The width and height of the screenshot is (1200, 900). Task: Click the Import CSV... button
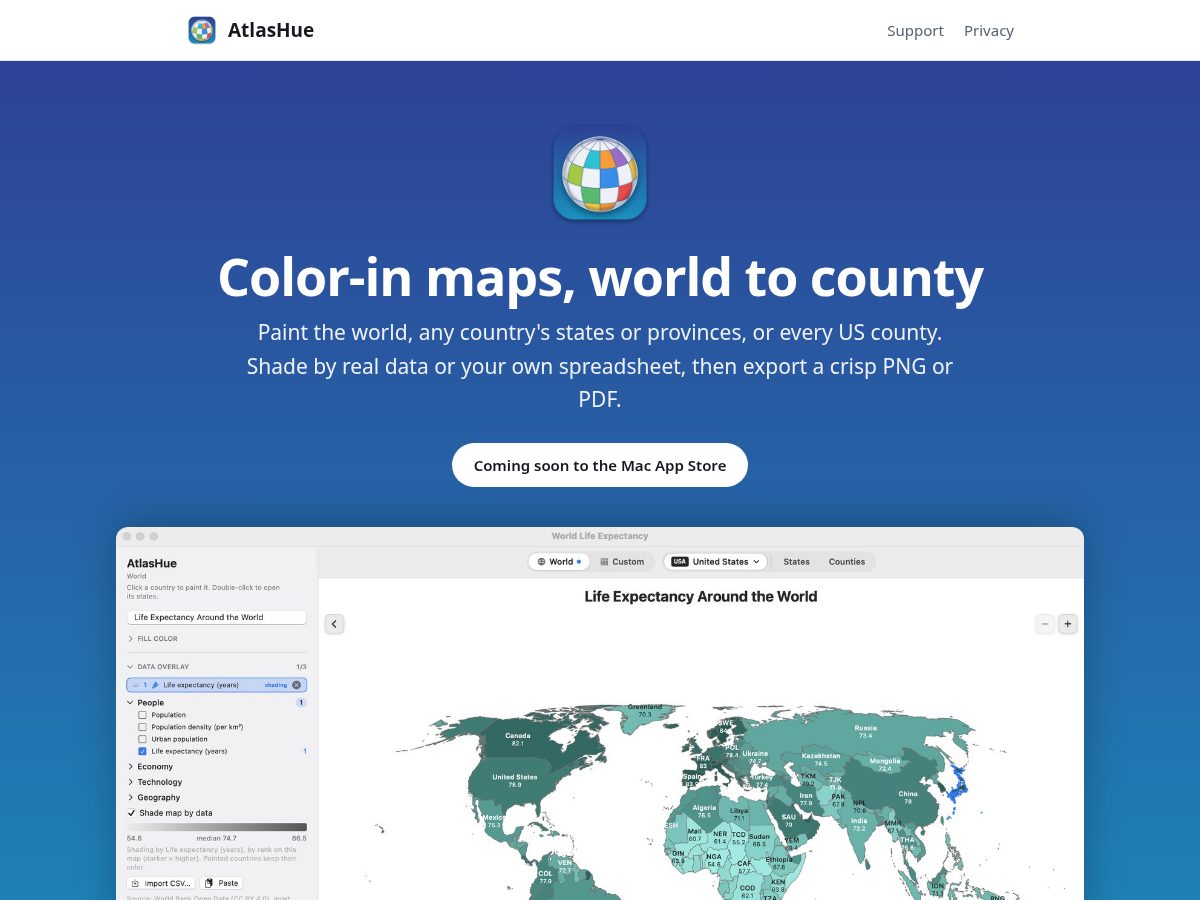[161, 883]
